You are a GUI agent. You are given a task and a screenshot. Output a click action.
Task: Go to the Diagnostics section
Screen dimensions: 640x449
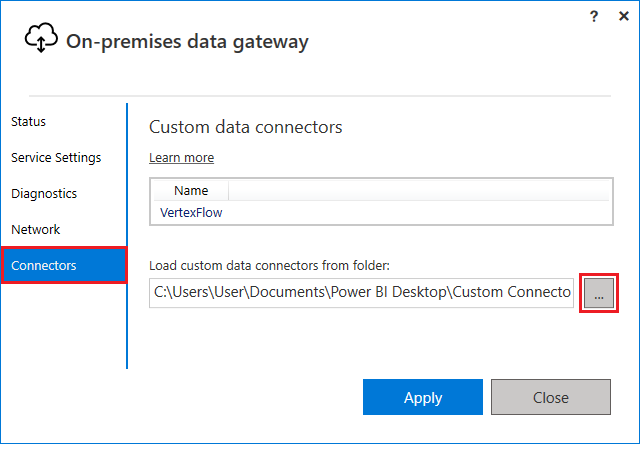coord(44,194)
